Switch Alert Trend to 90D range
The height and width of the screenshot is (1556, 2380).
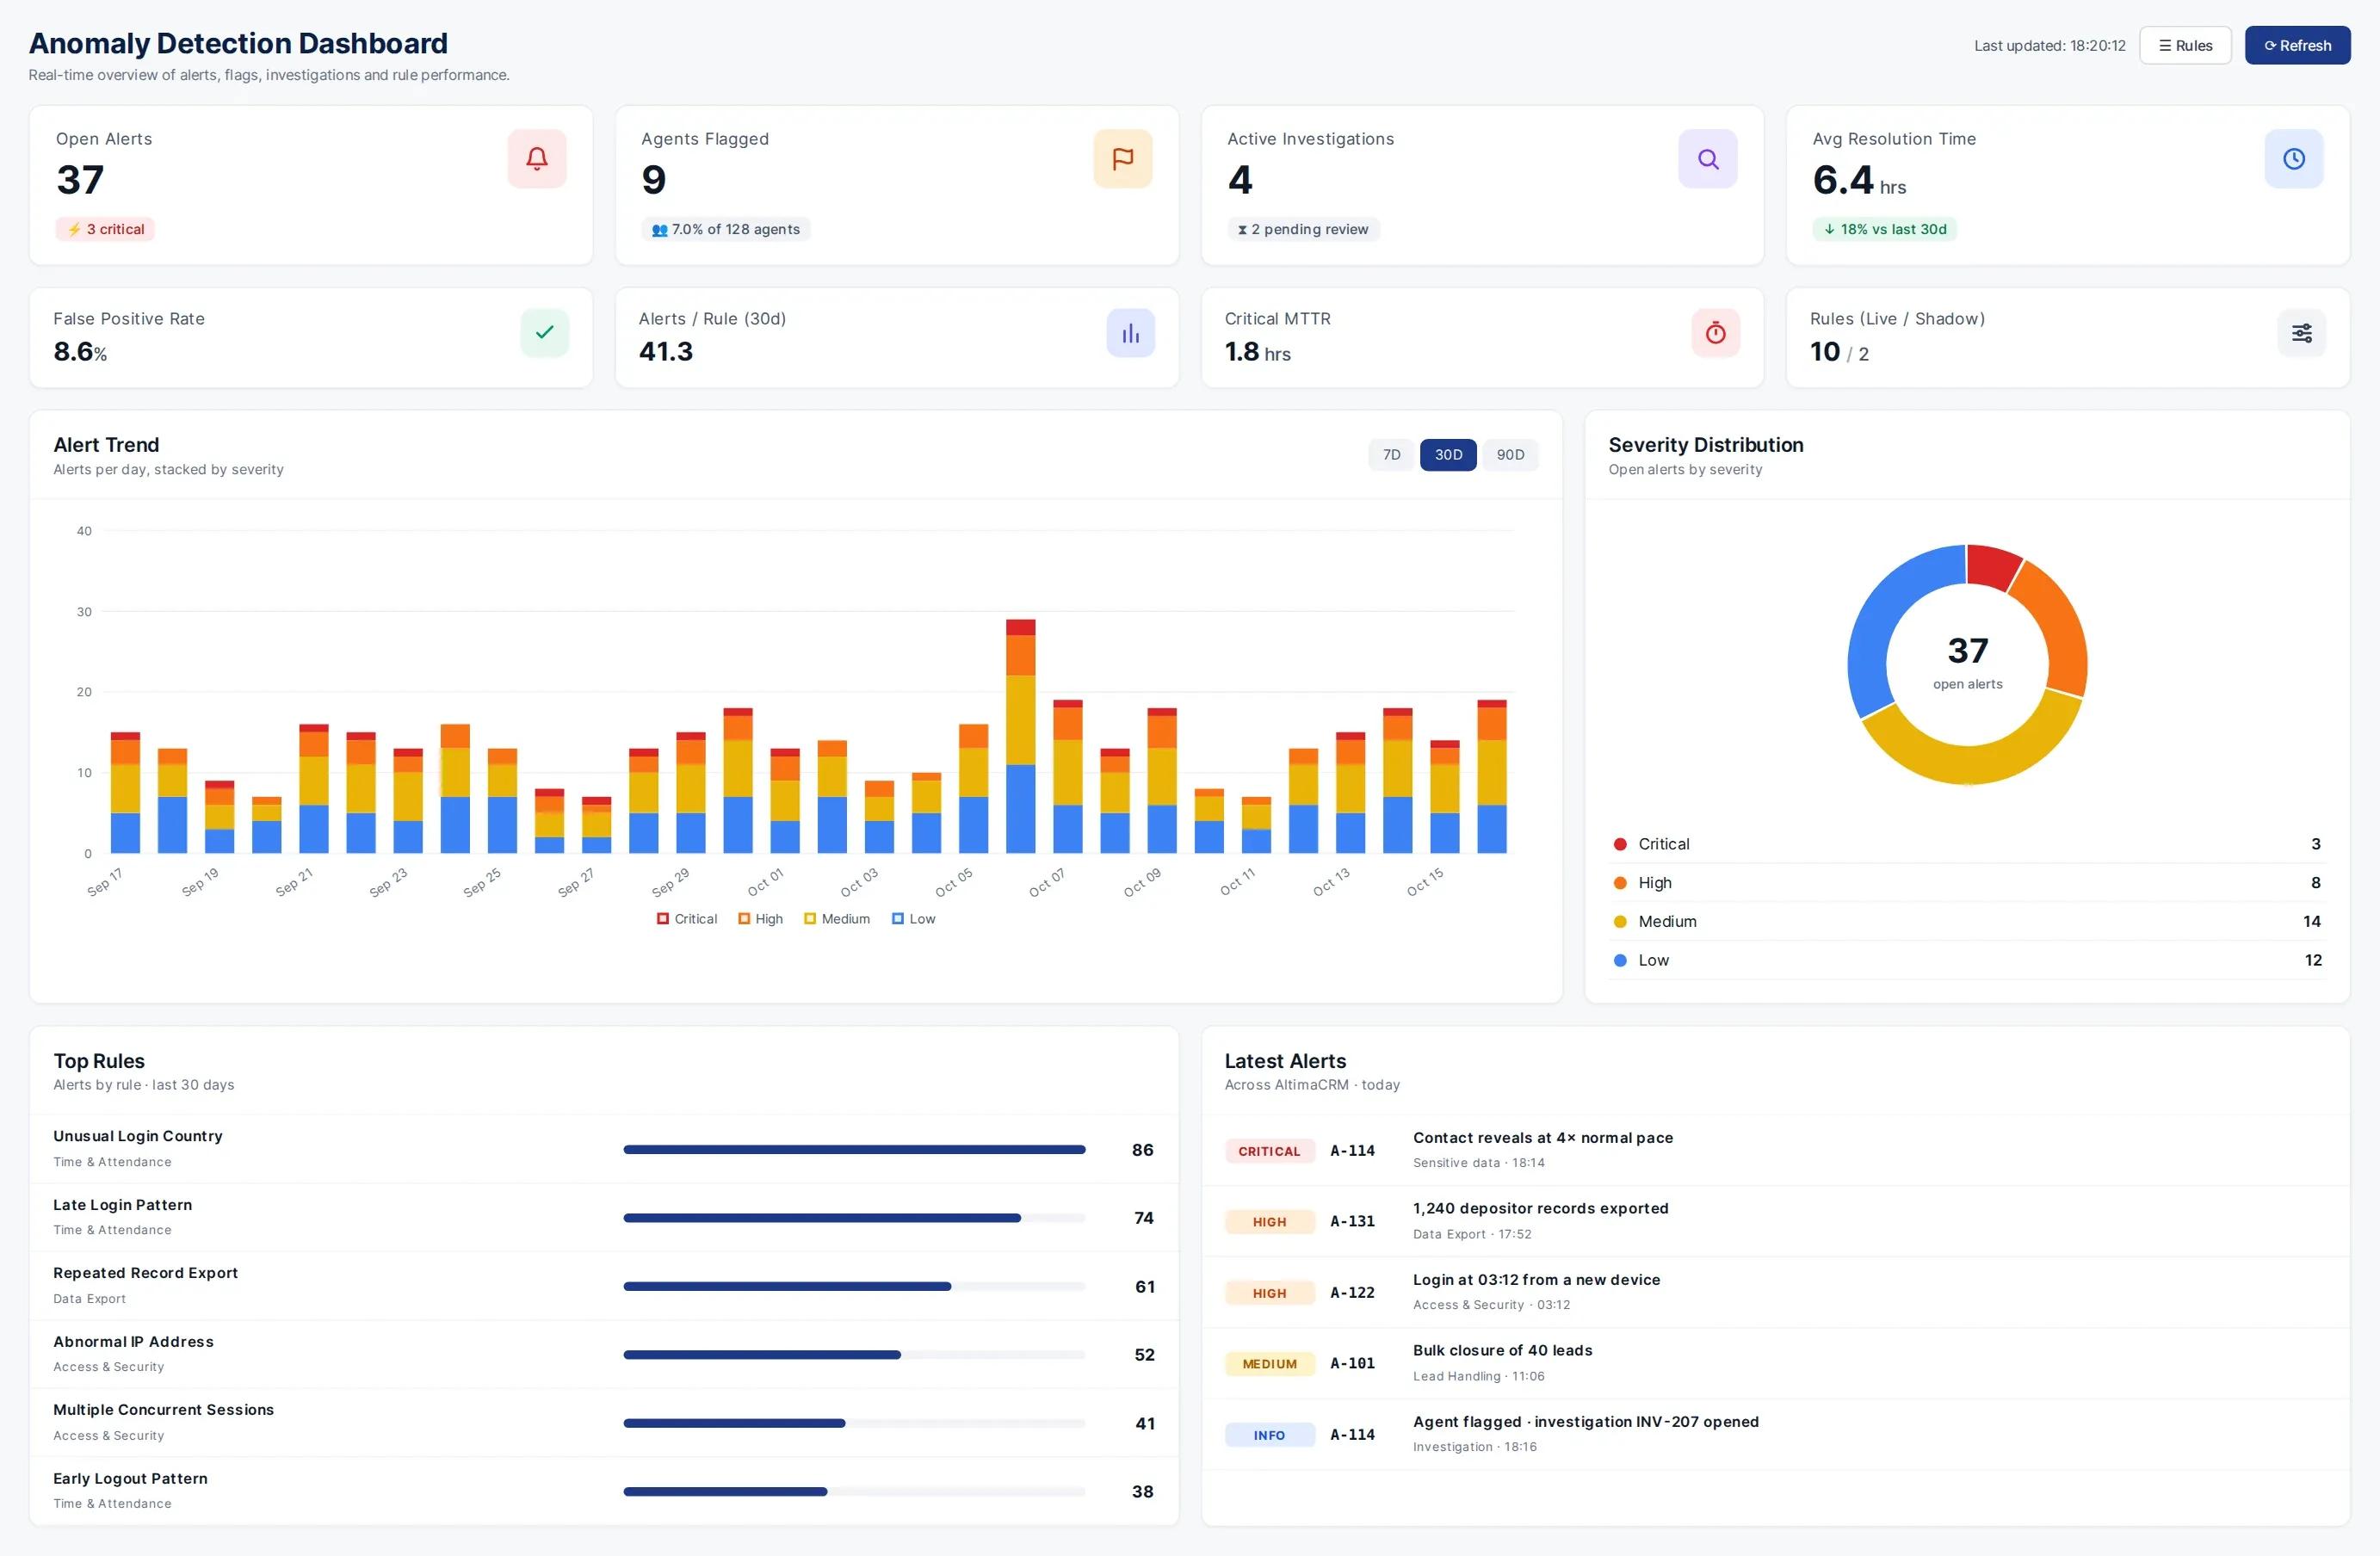tap(1510, 455)
